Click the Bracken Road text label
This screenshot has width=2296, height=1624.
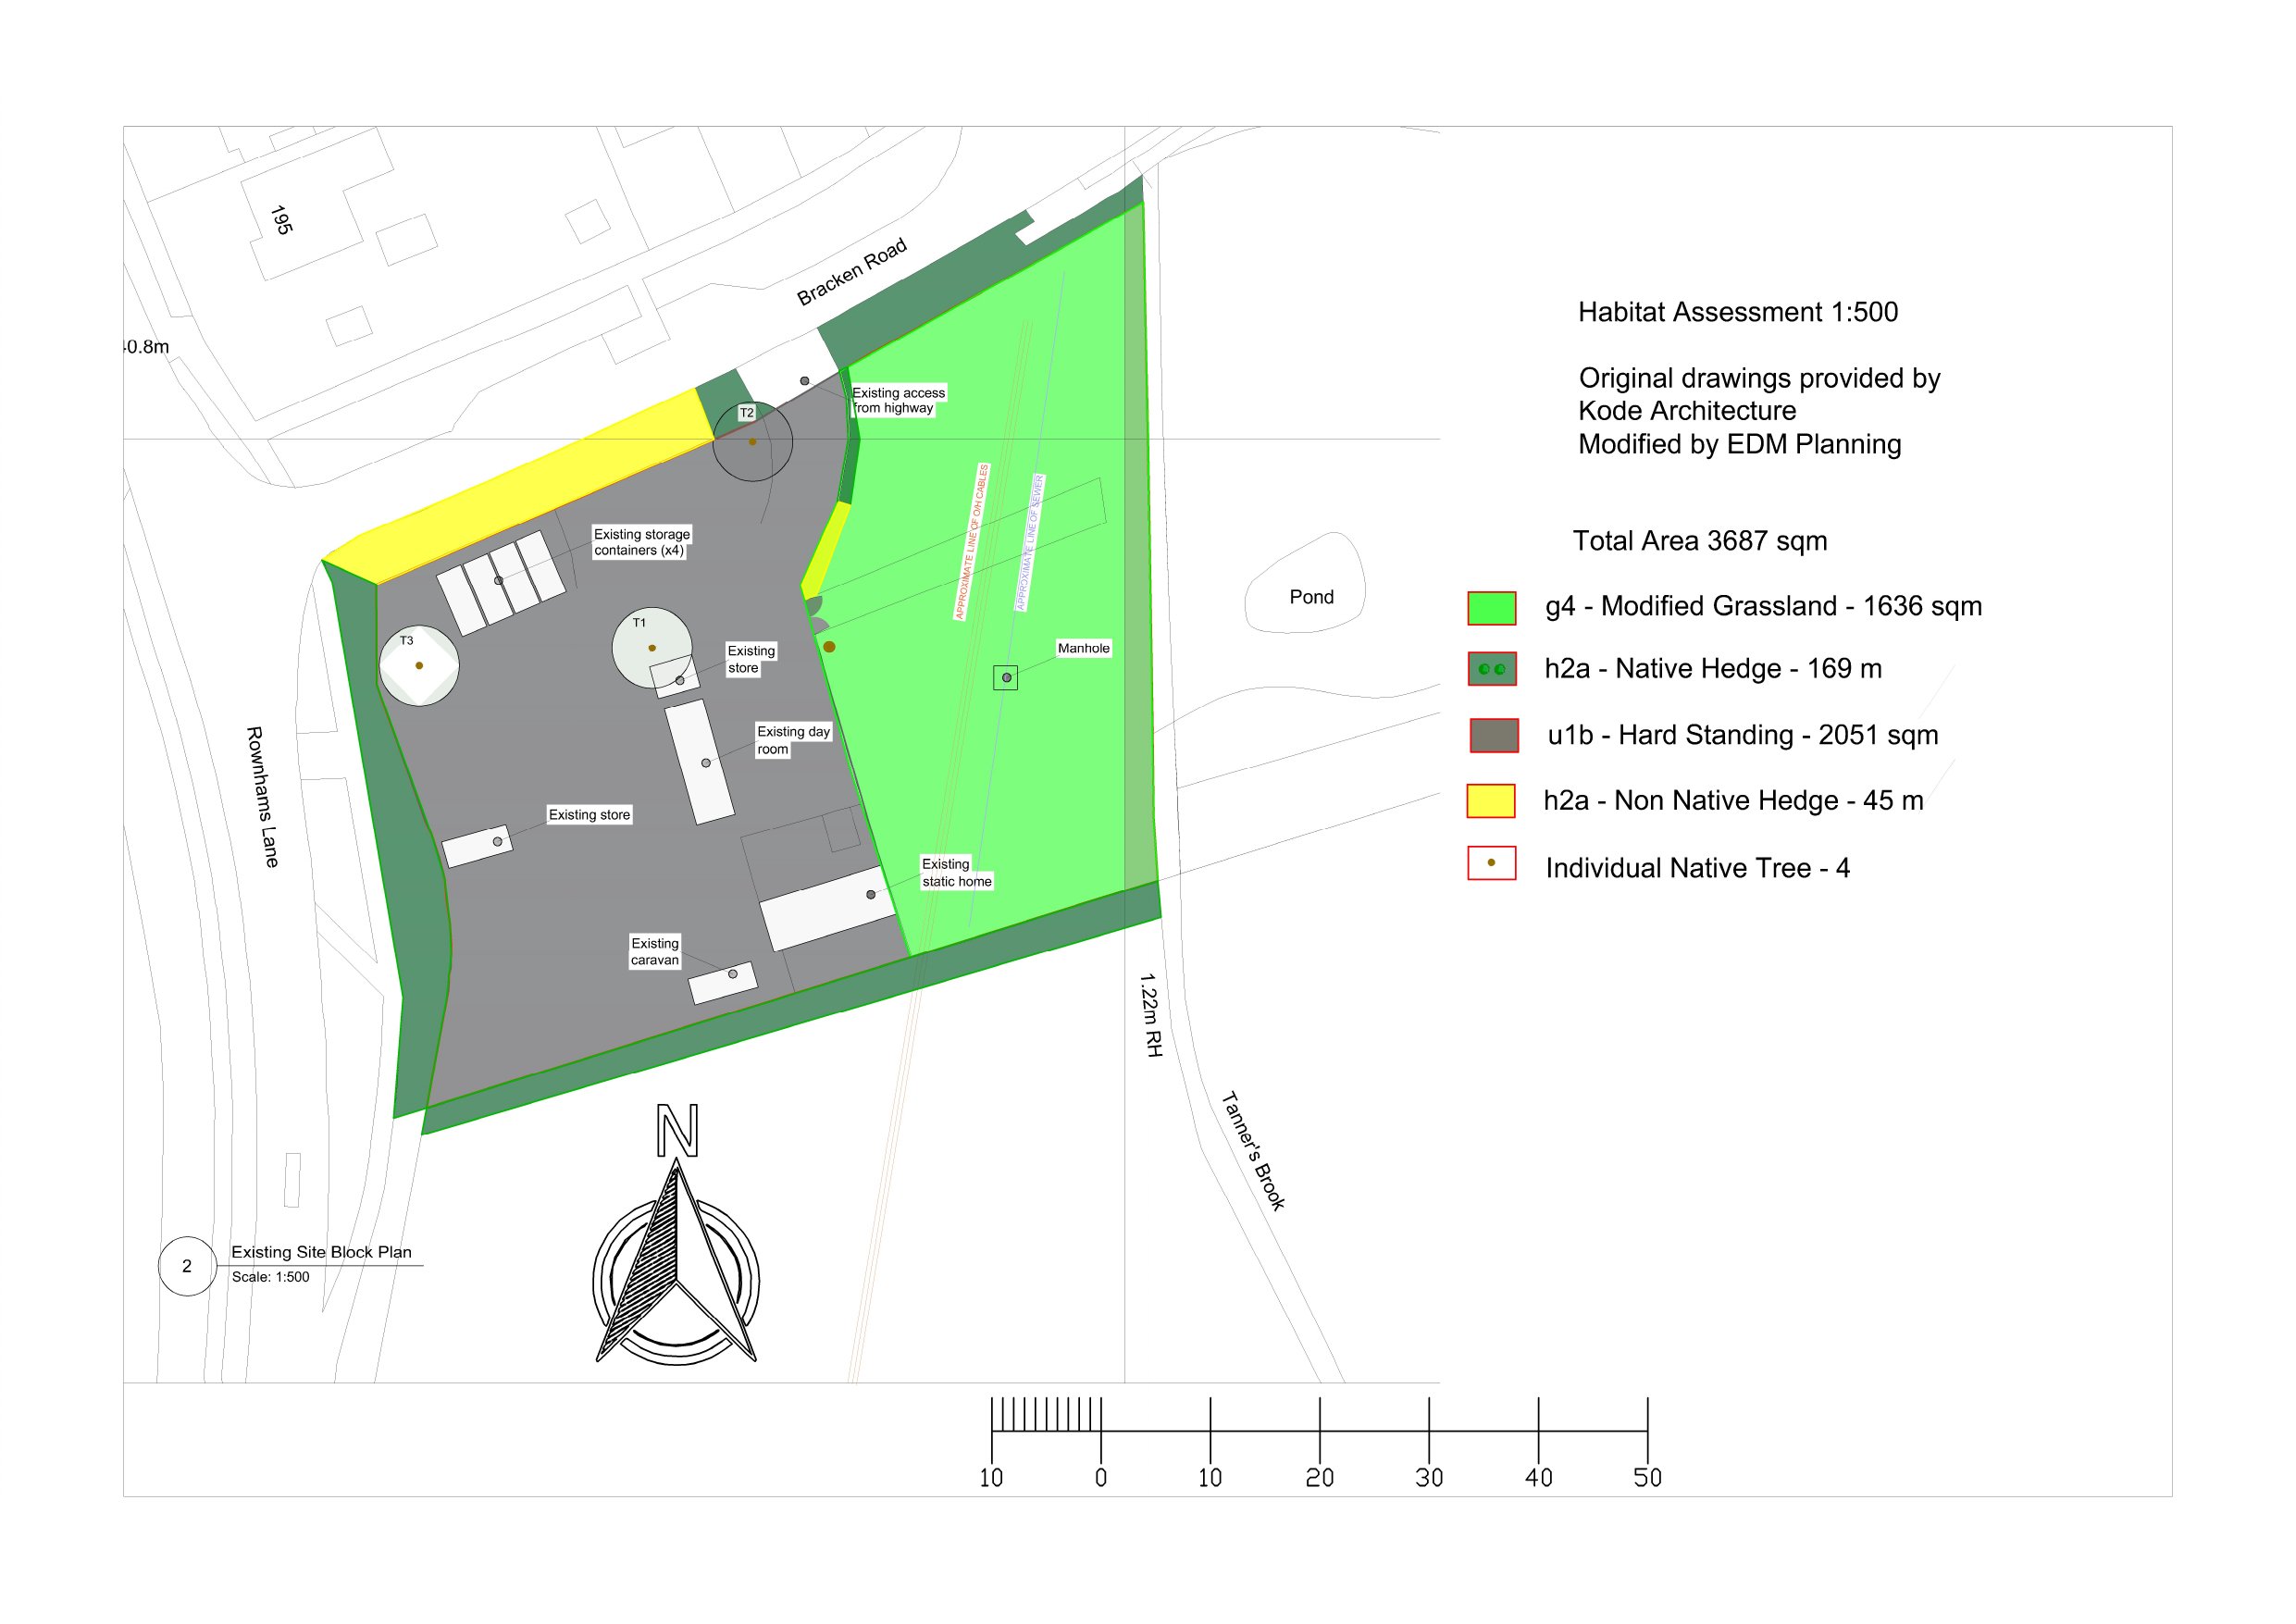(x=851, y=271)
